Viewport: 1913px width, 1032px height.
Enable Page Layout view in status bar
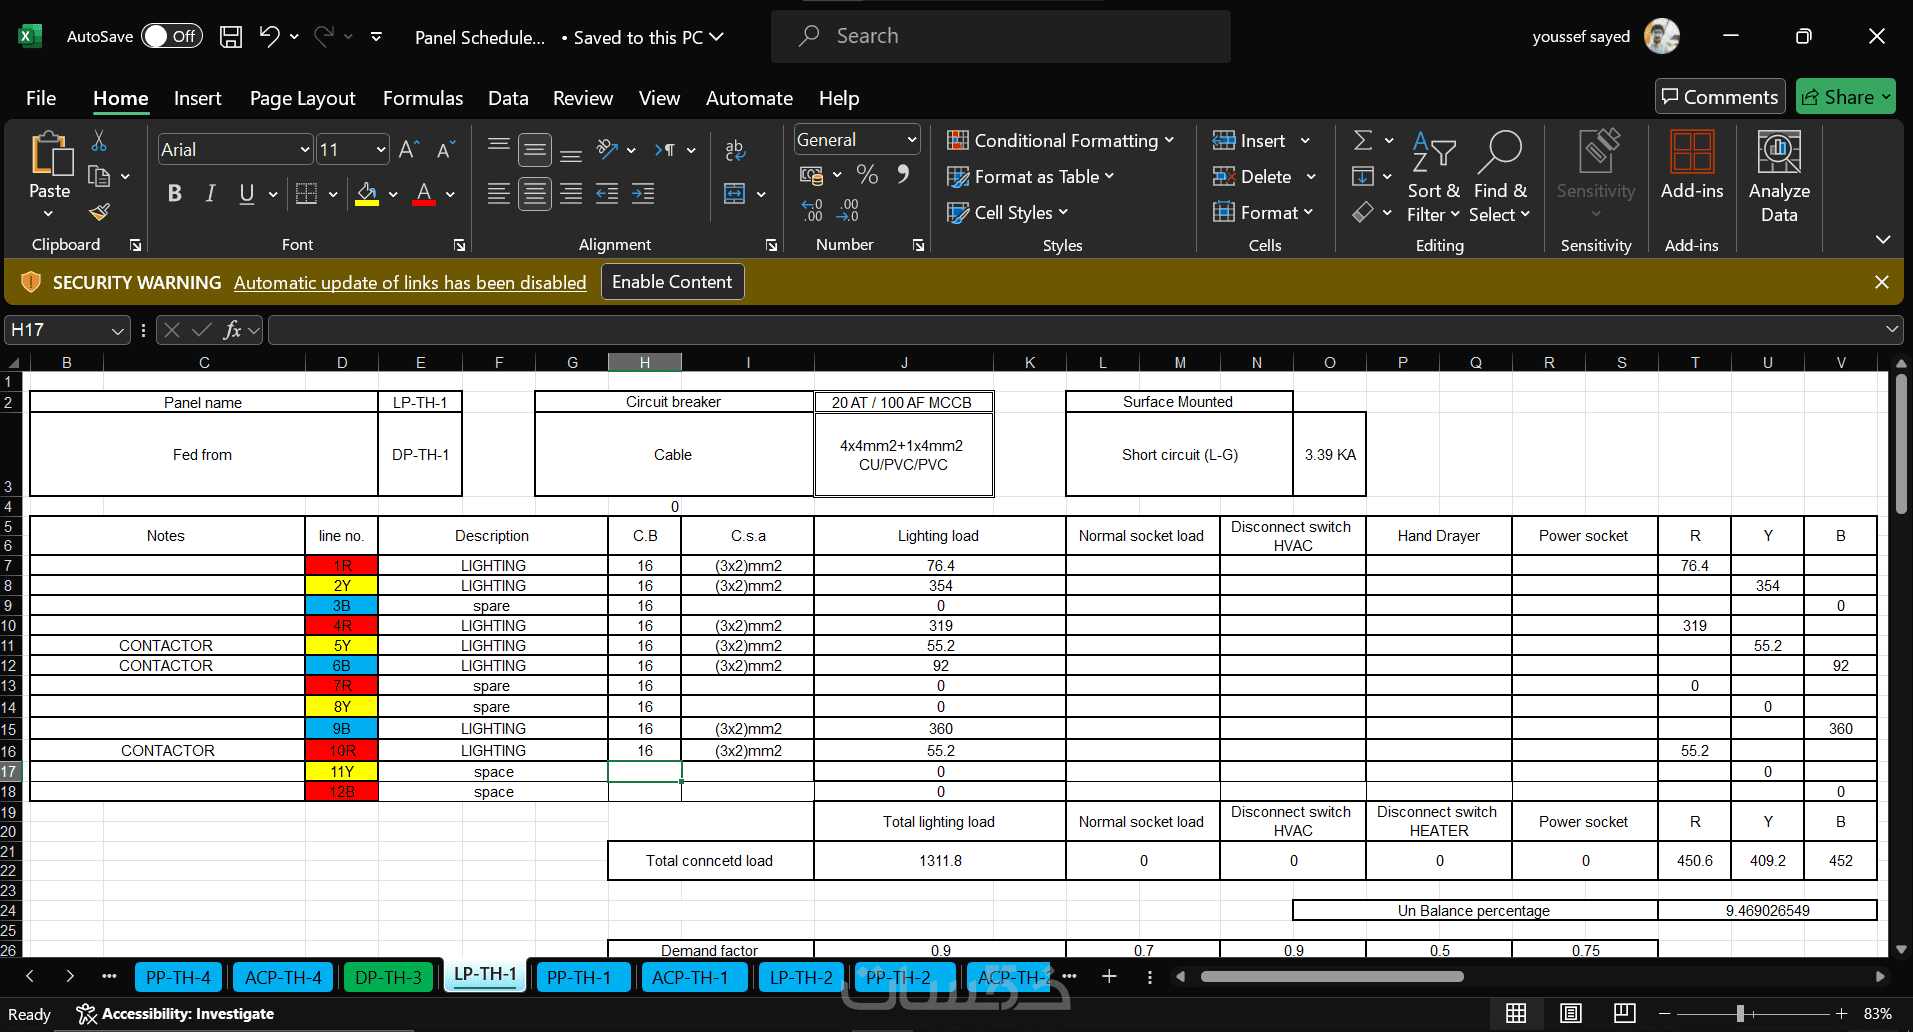(x=1570, y=1013)
